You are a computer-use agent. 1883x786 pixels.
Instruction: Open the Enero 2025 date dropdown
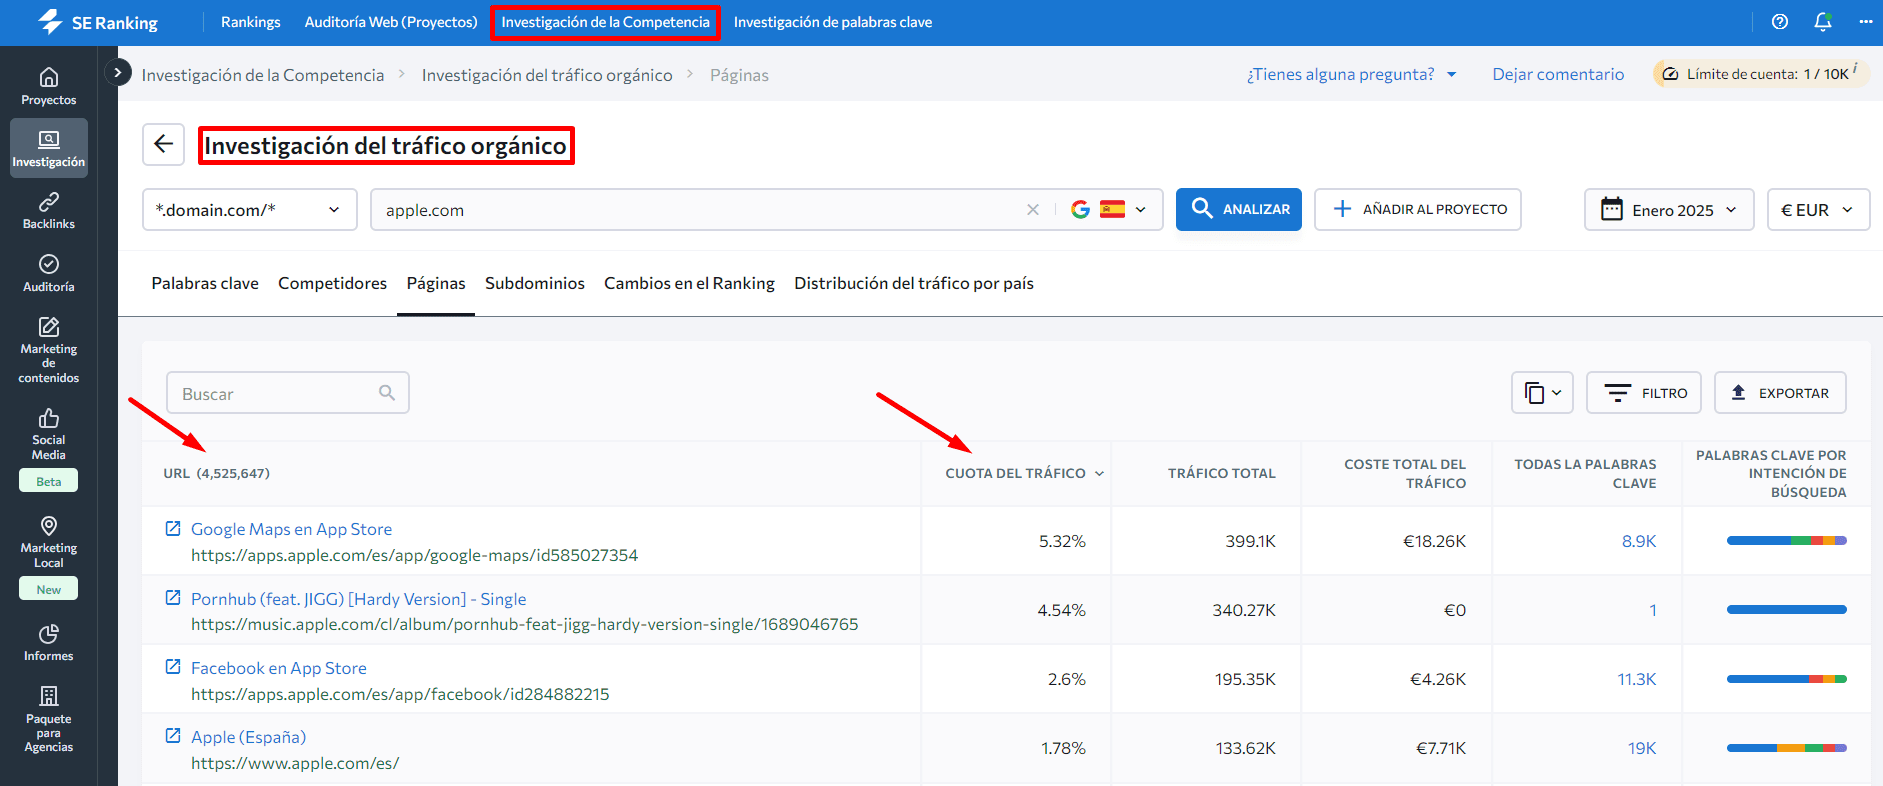(1669, 210)
